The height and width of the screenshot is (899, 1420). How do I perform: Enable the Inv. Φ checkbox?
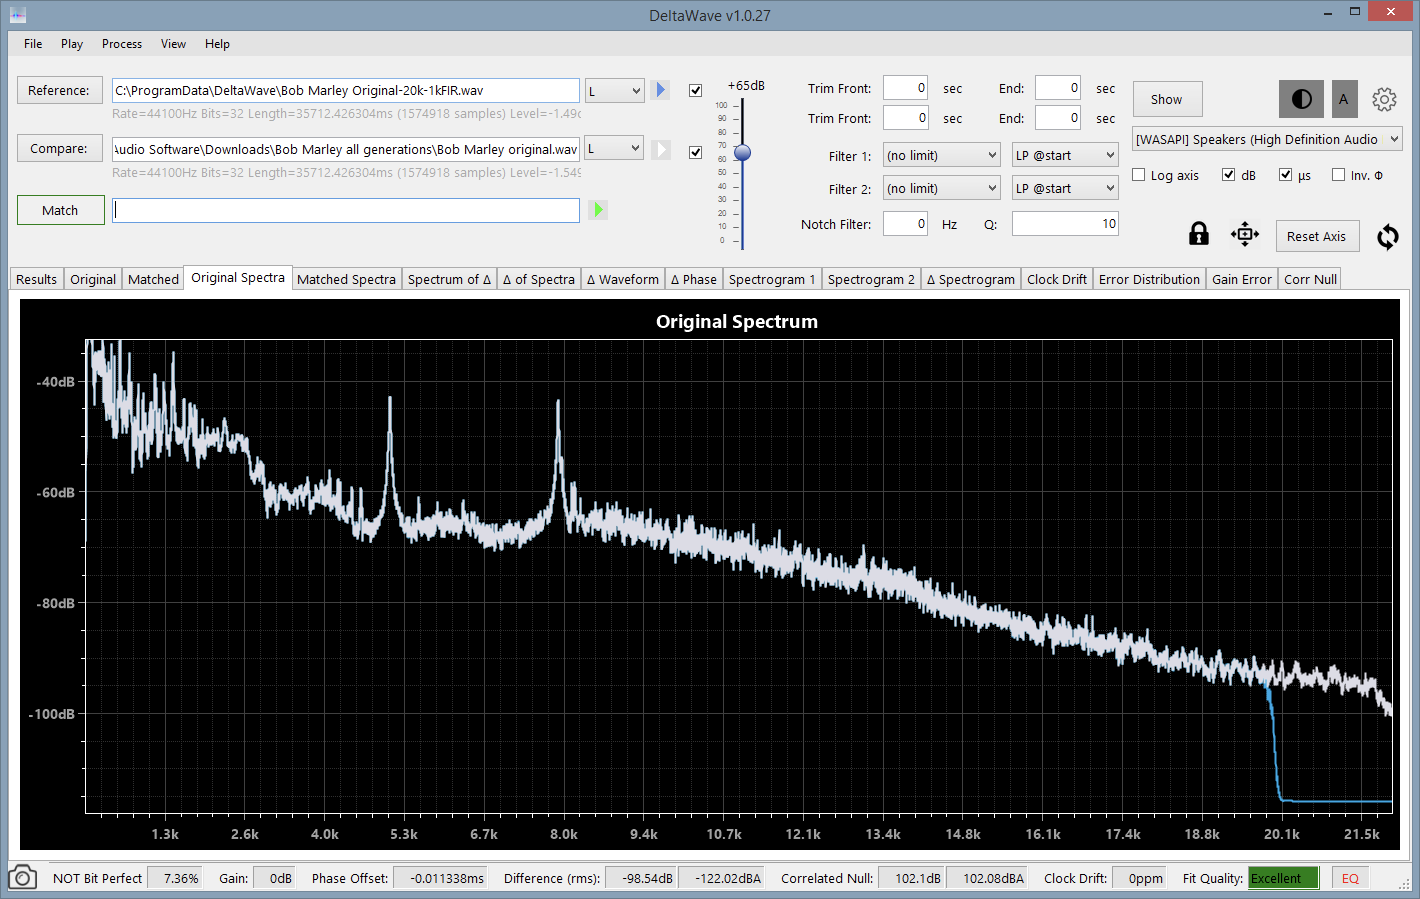tap(1339, 175)
